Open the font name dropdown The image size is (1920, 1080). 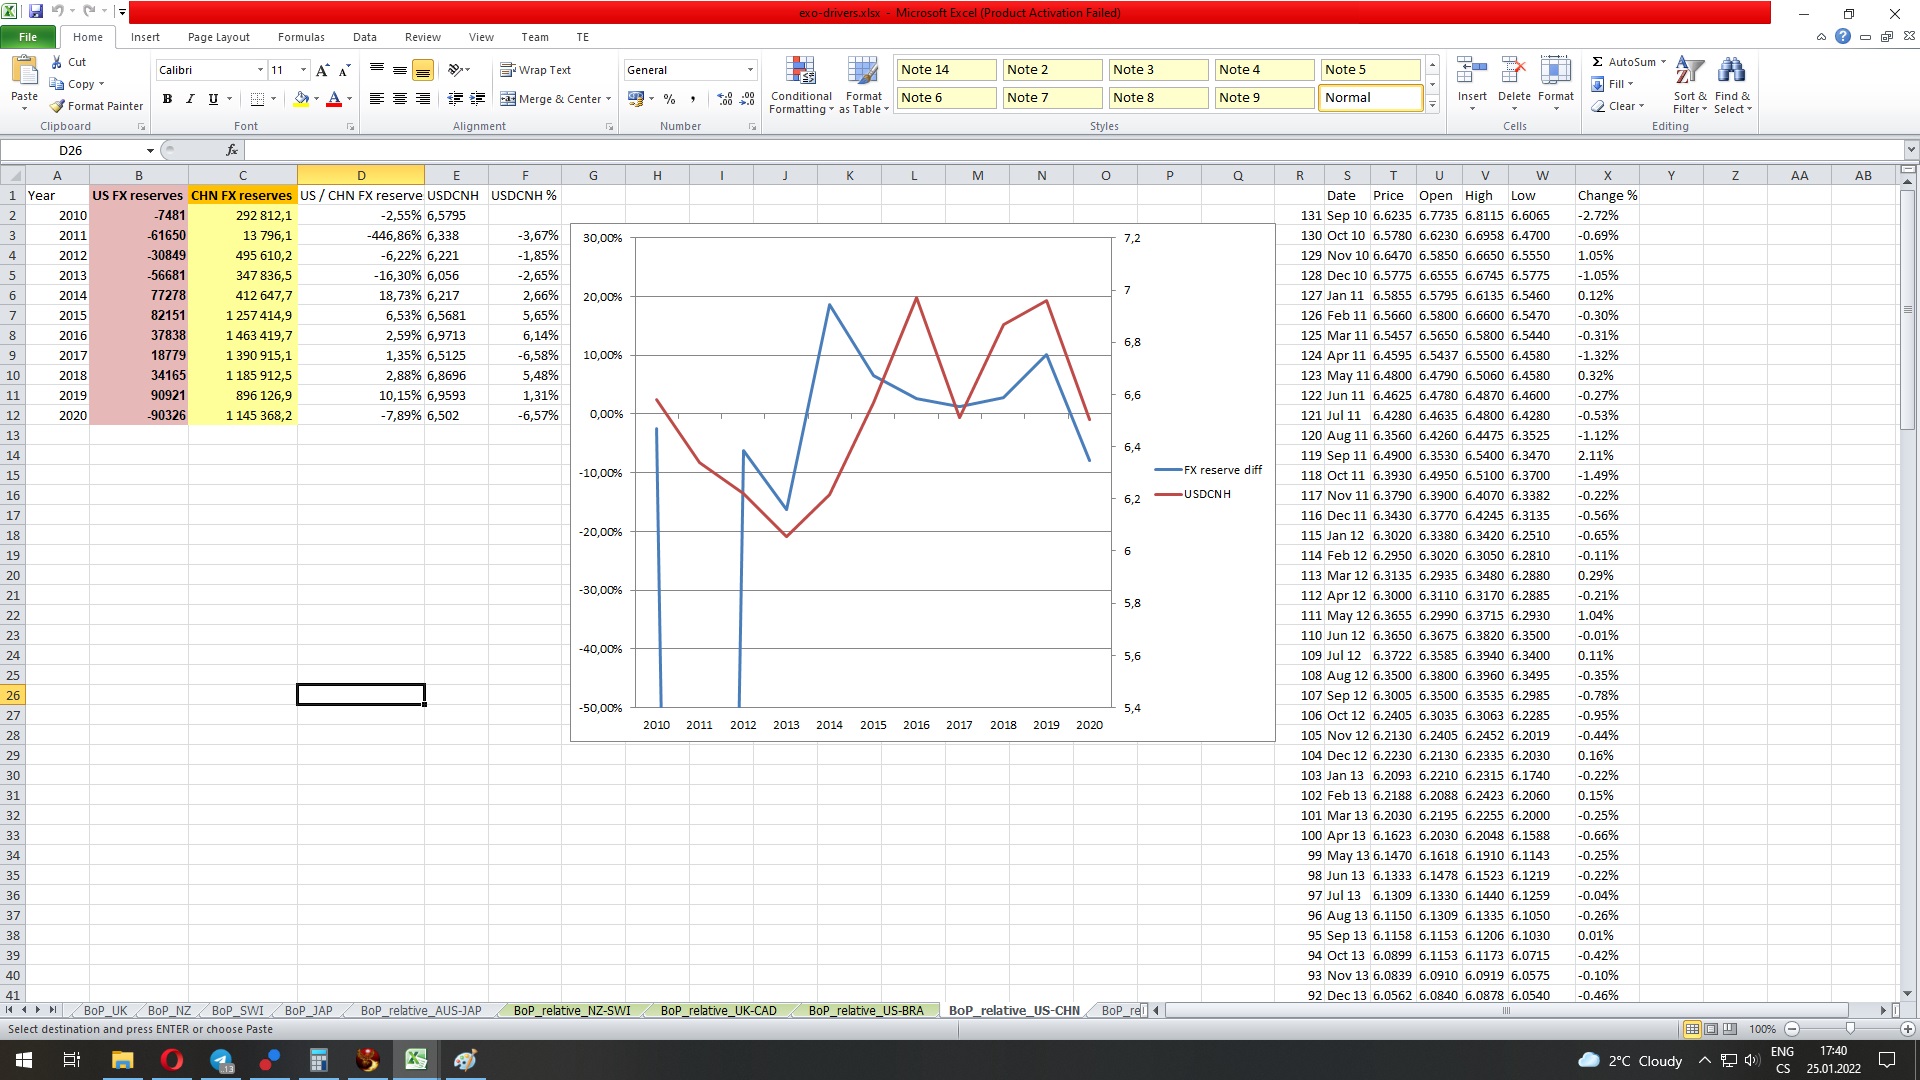[260, 70]
